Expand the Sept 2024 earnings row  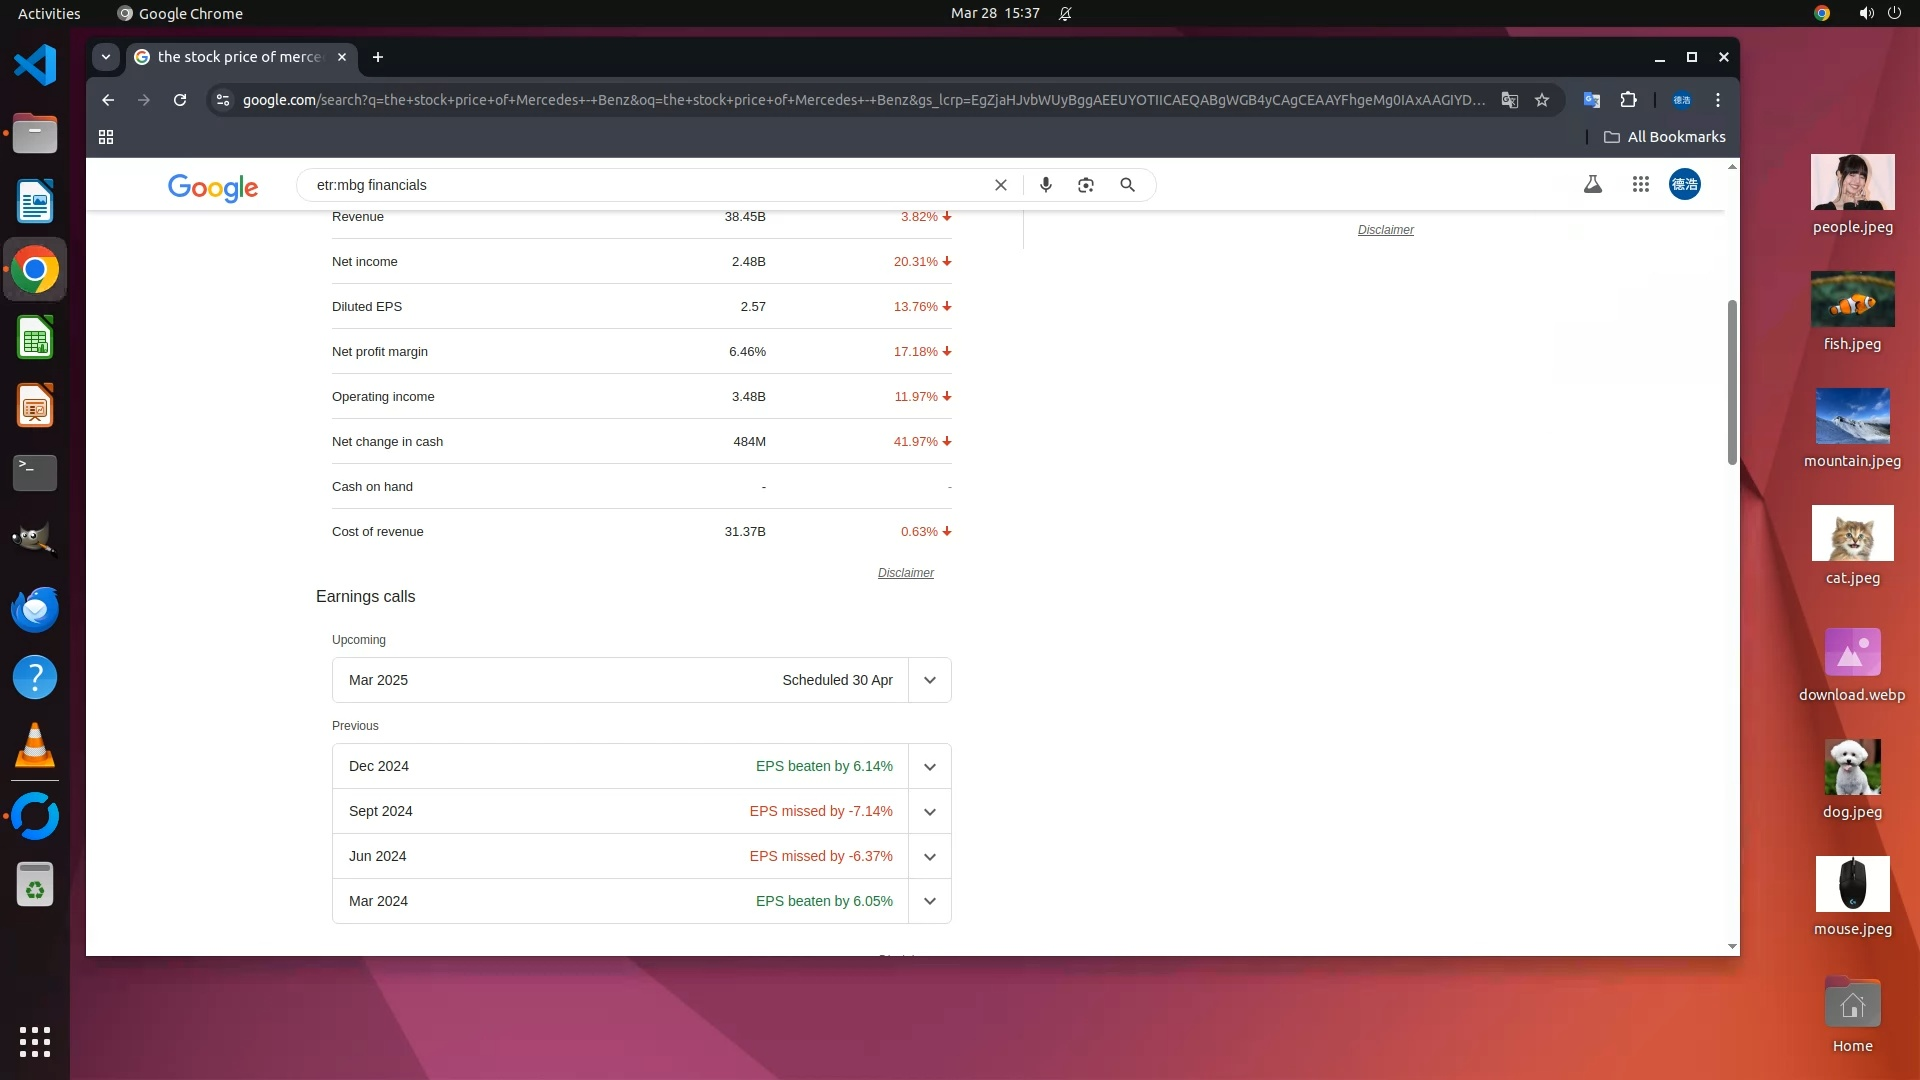click(929, 812)
